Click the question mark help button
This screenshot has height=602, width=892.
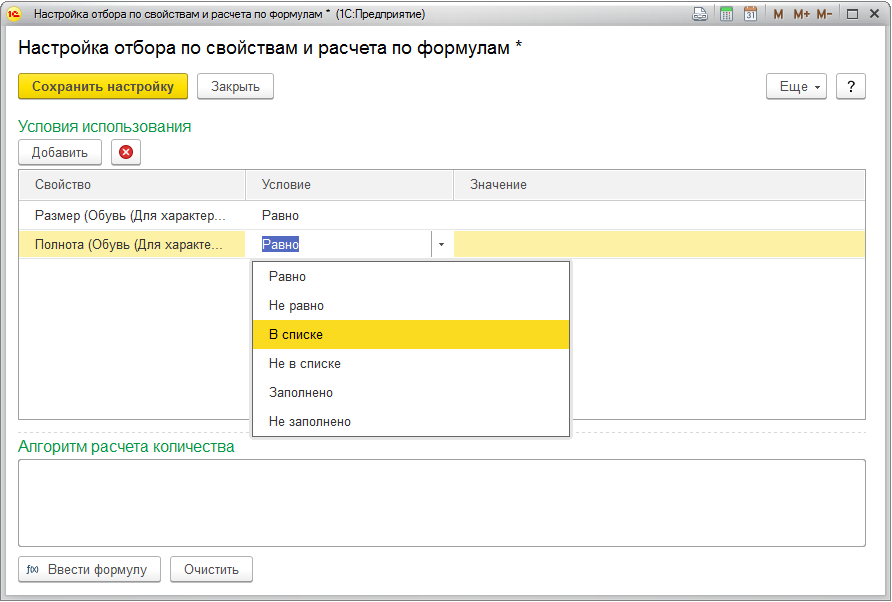(x=850, y=86)
